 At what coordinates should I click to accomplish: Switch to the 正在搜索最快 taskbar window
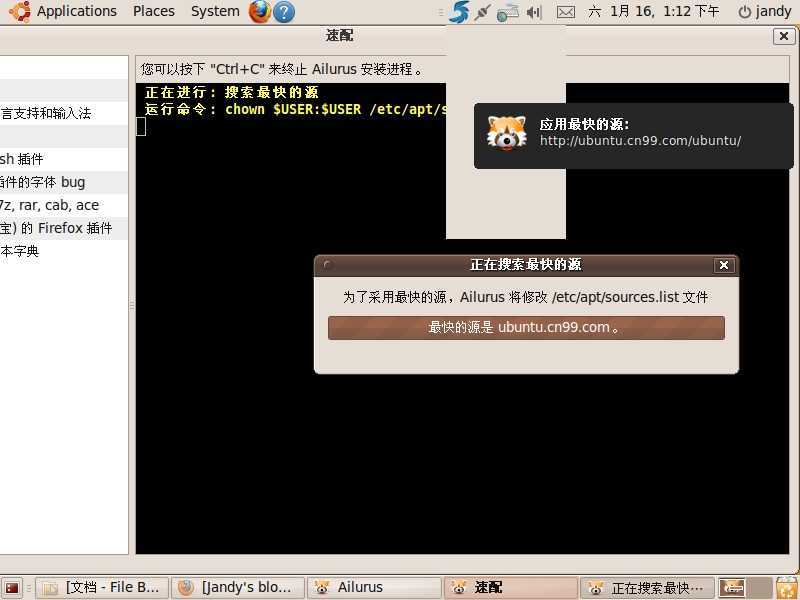click(646, 588)
